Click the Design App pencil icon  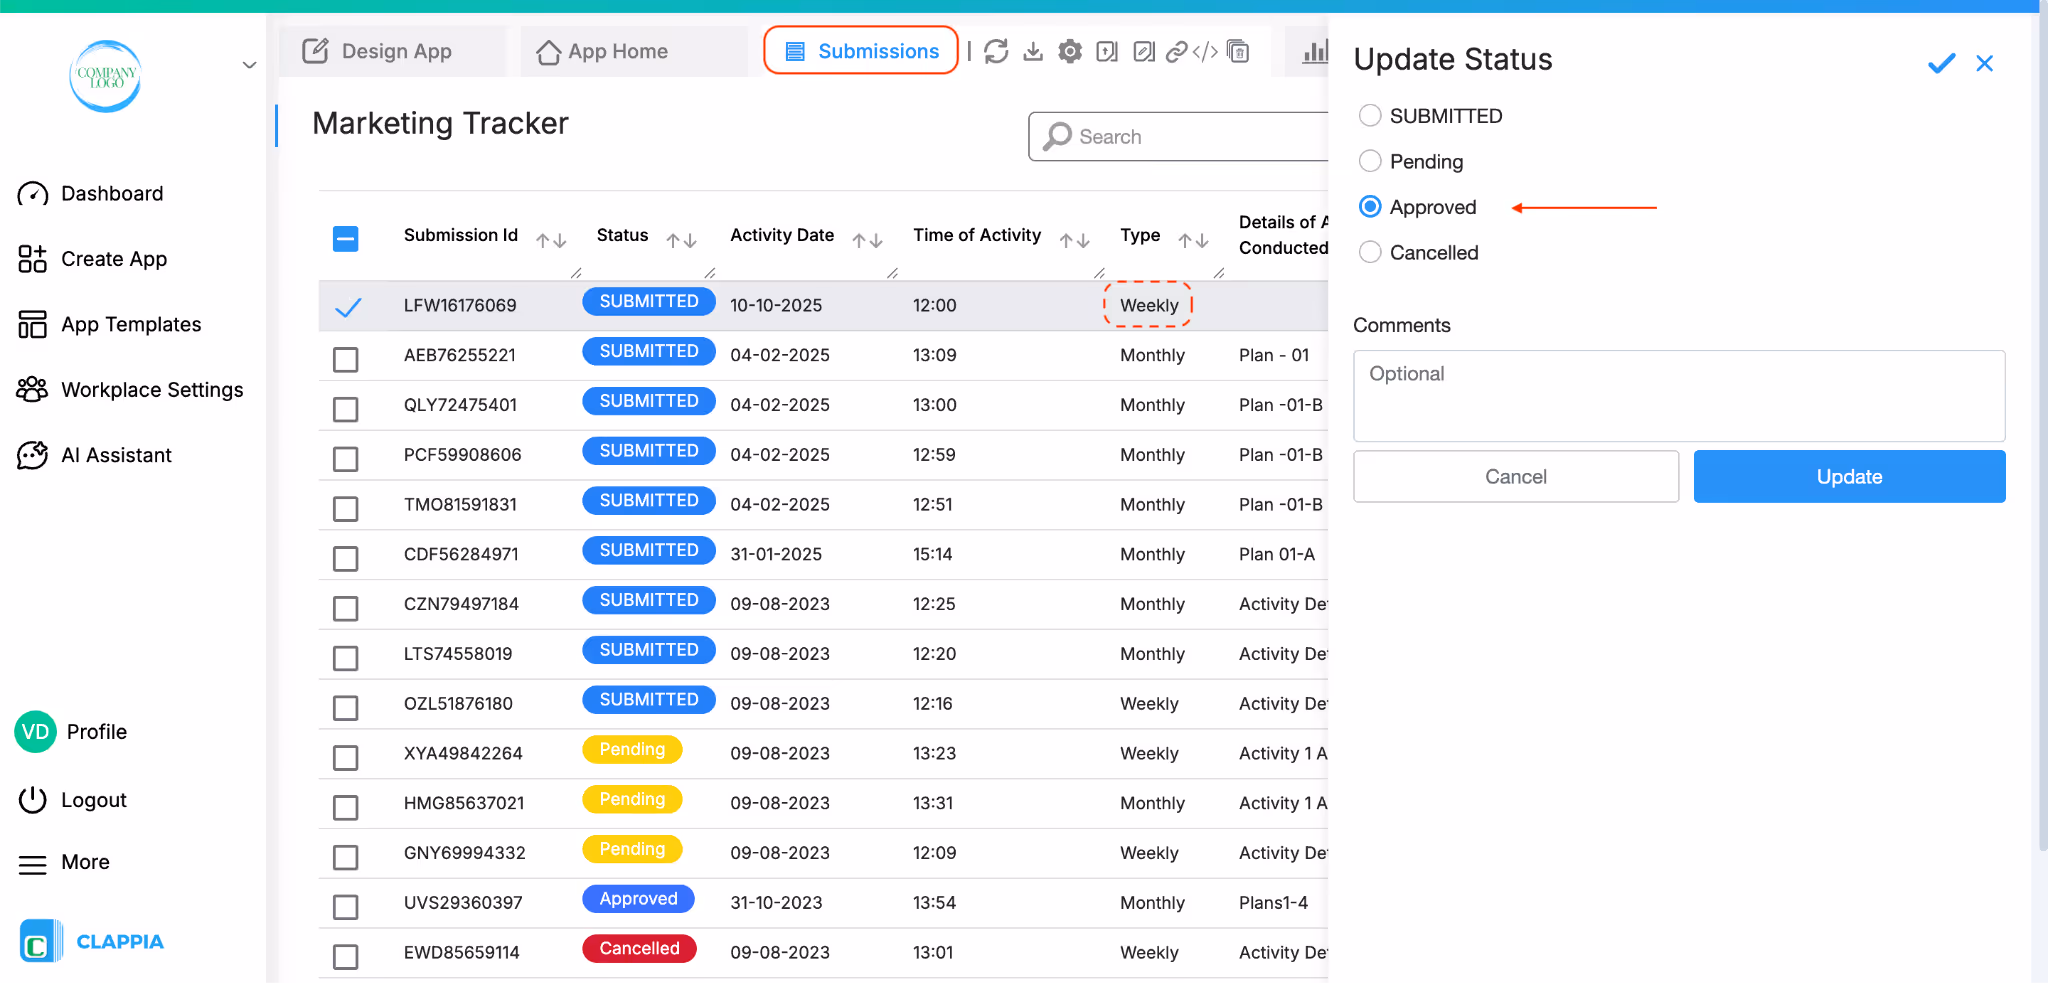click(315, 51)
